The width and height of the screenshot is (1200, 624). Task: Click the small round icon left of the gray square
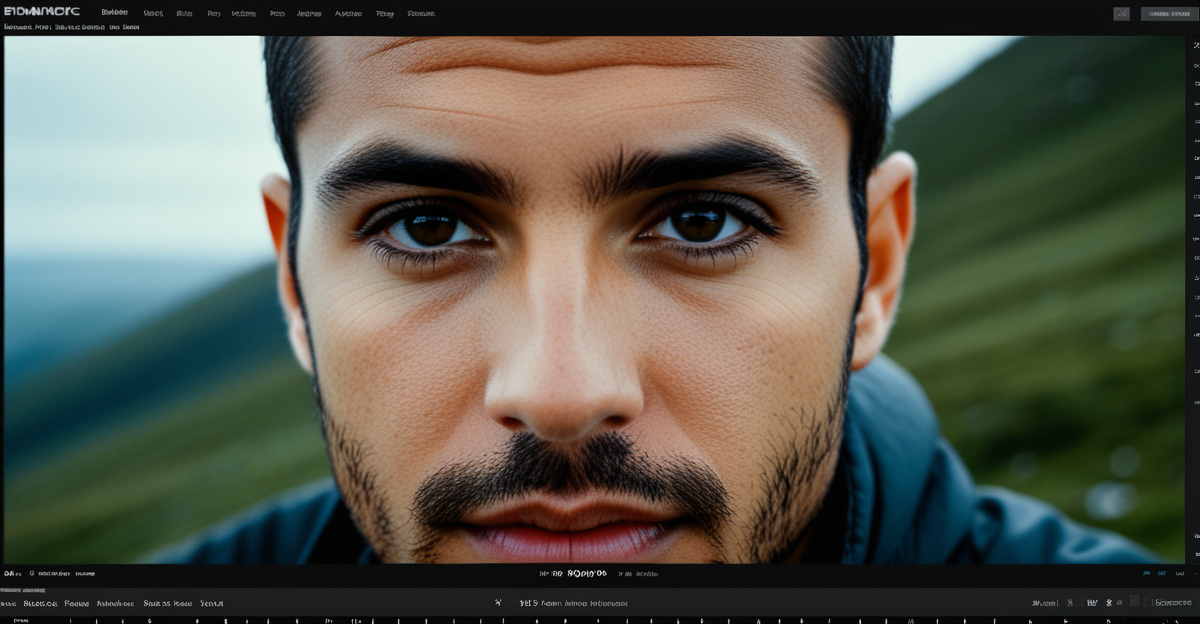[x=1120, y=603]
